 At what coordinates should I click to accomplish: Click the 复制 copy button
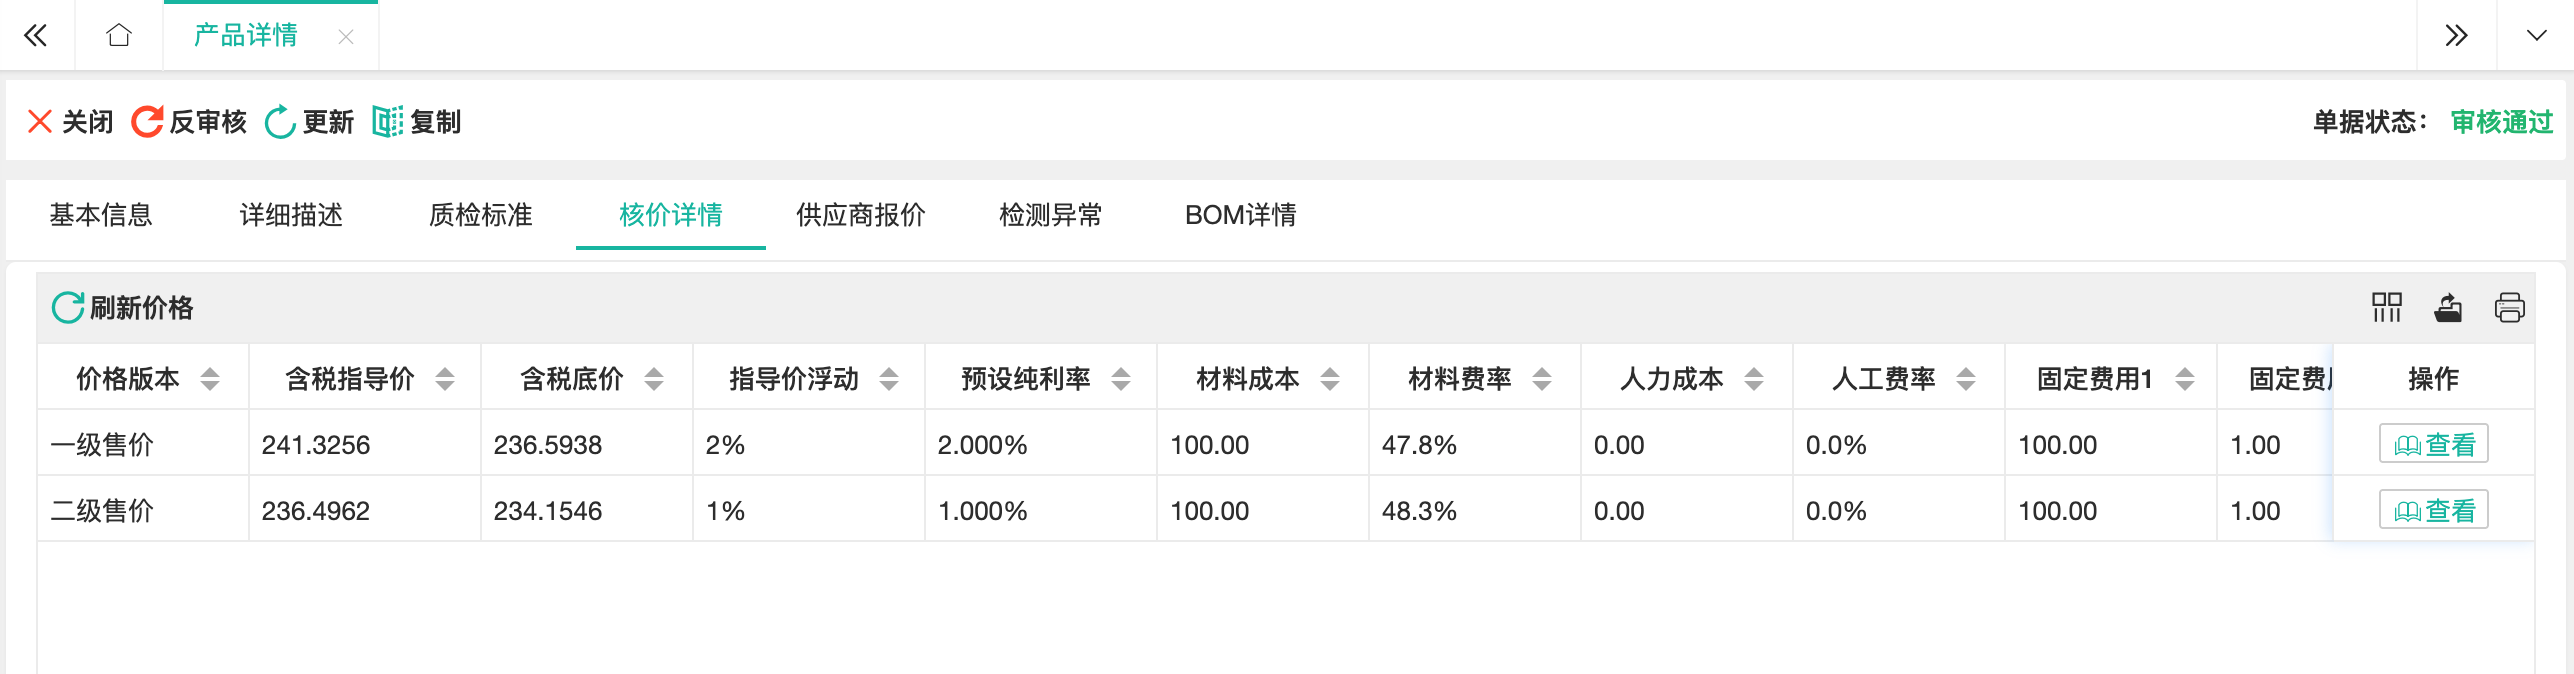(x=417, y=122)
